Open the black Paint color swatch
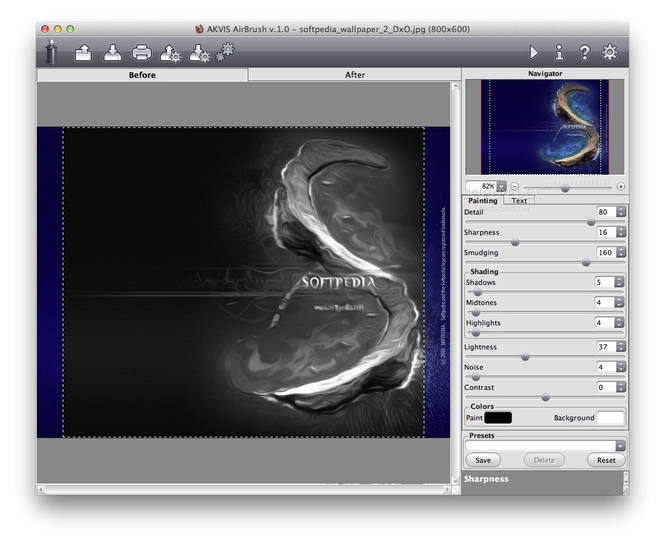The width and height of the screenshot is (665, 545). (498, 418)
